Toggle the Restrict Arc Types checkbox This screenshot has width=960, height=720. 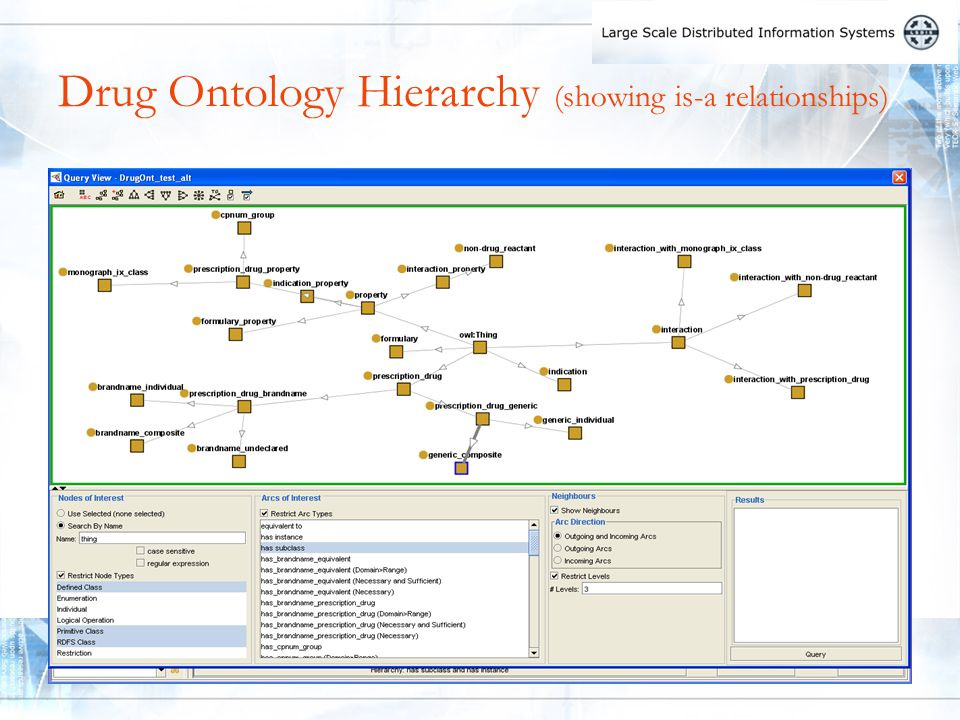(x=264, y=514)
